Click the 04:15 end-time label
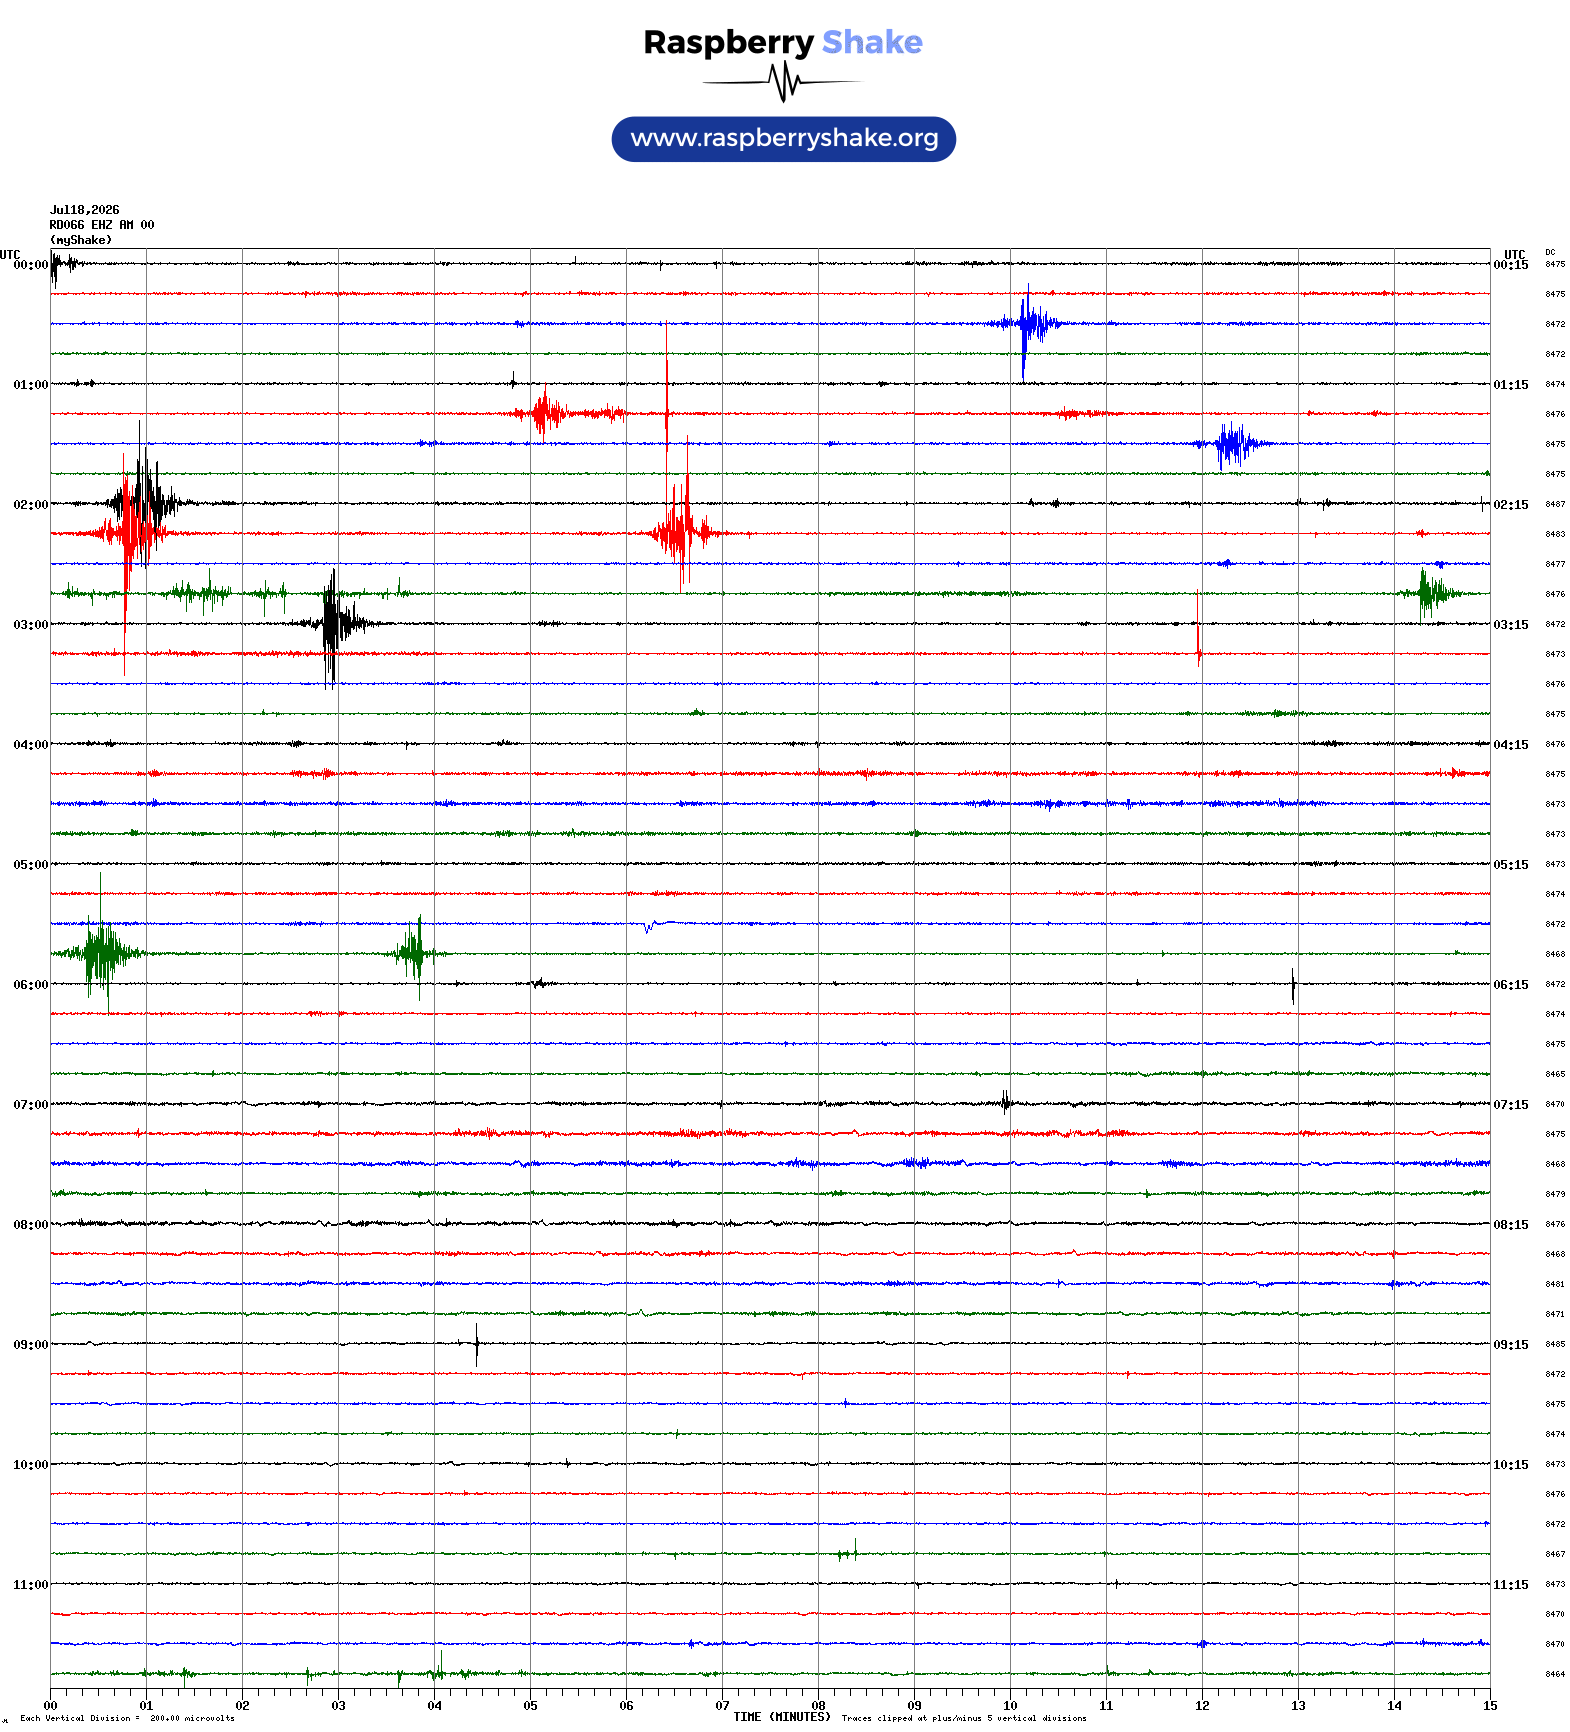Viewport: 1570px width, 1732px height. pos(1511,745)
